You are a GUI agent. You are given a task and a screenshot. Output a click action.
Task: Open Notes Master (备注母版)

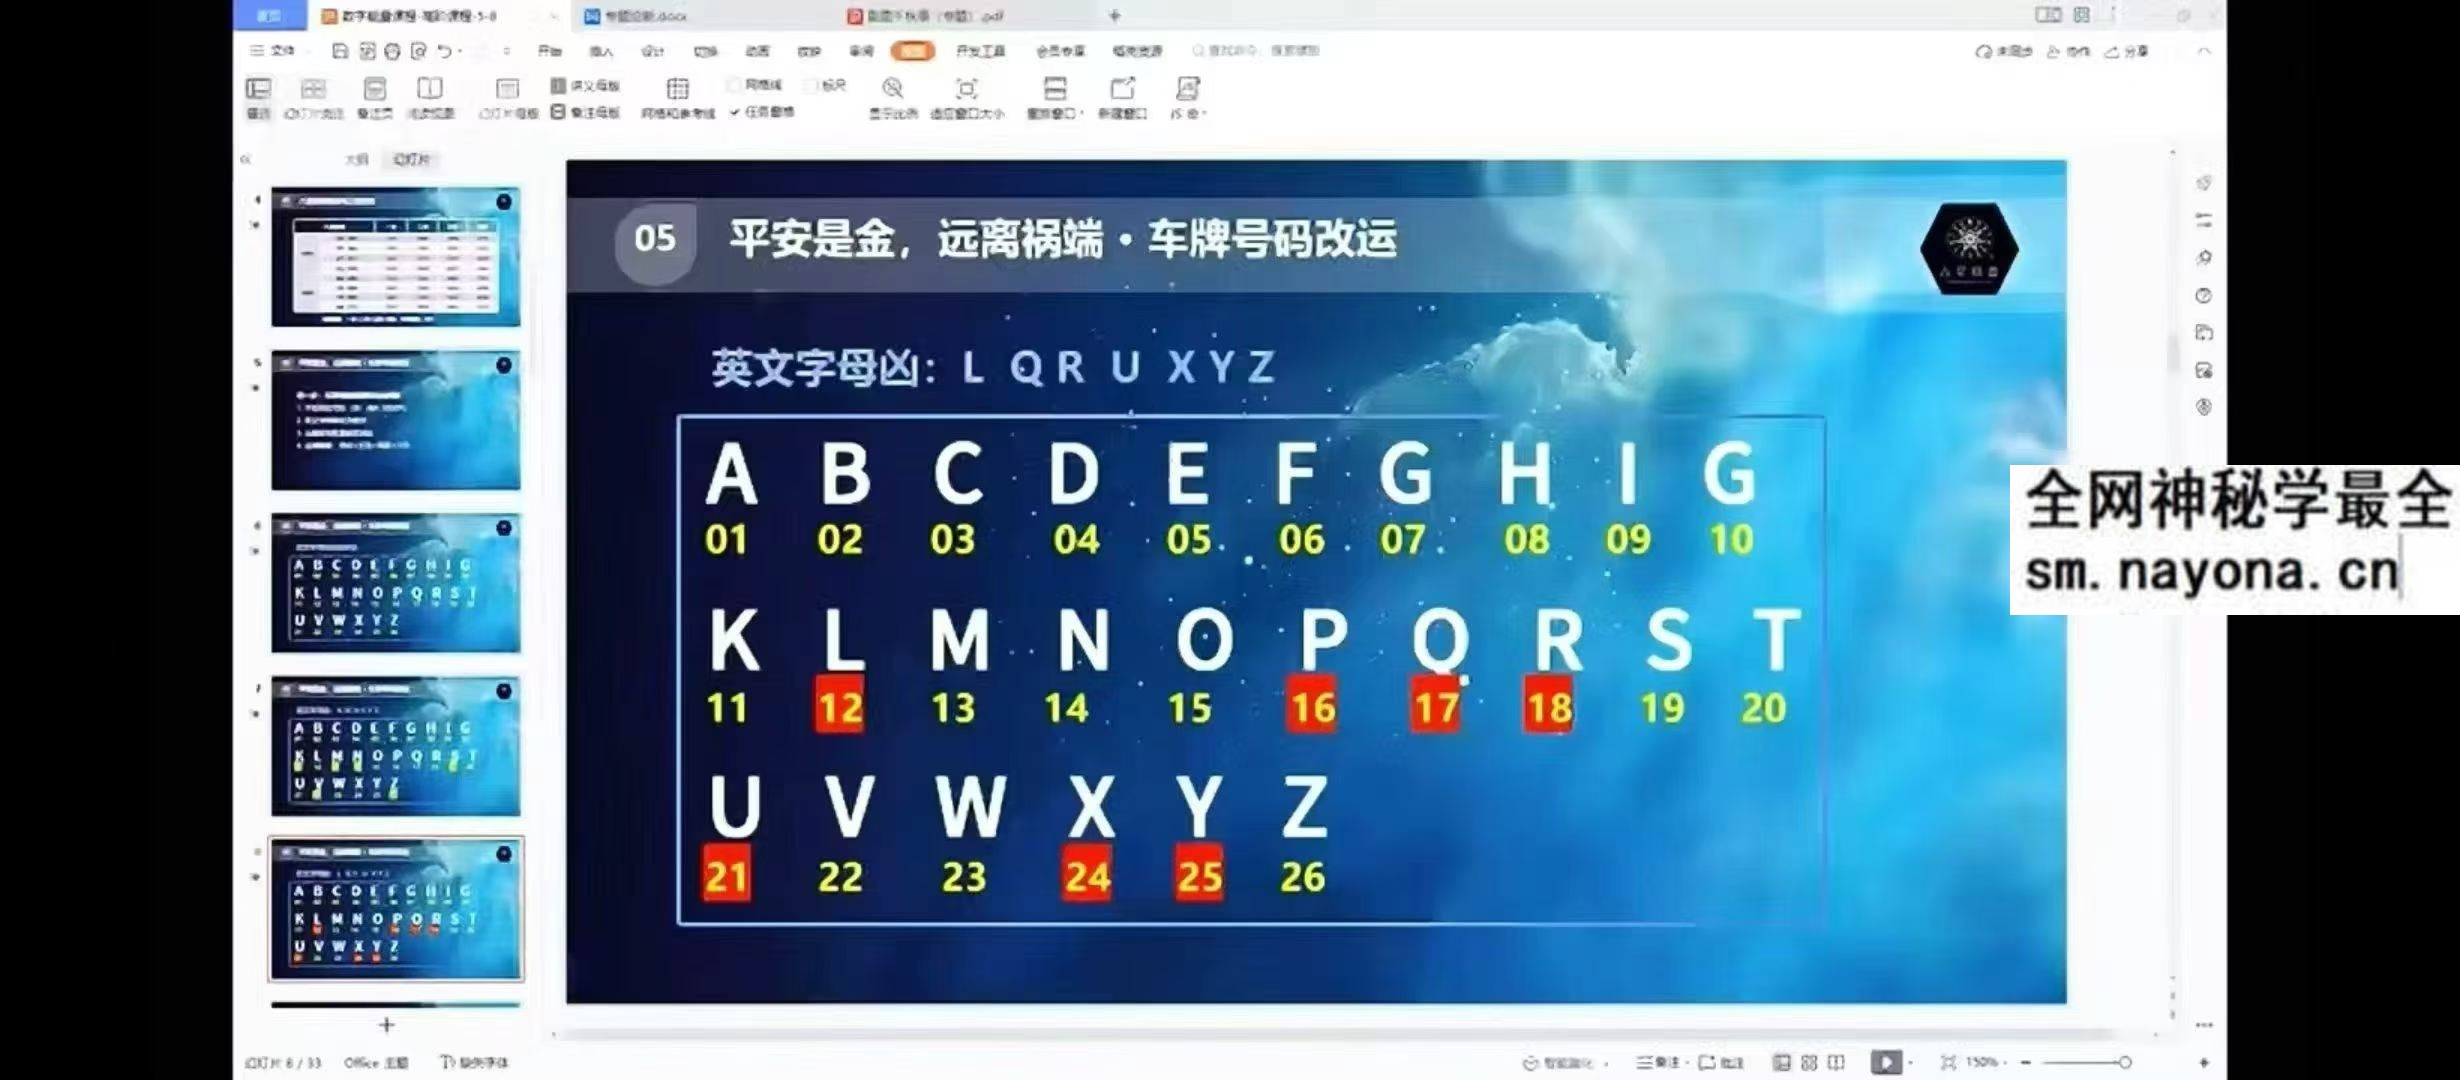click(586, 112)
